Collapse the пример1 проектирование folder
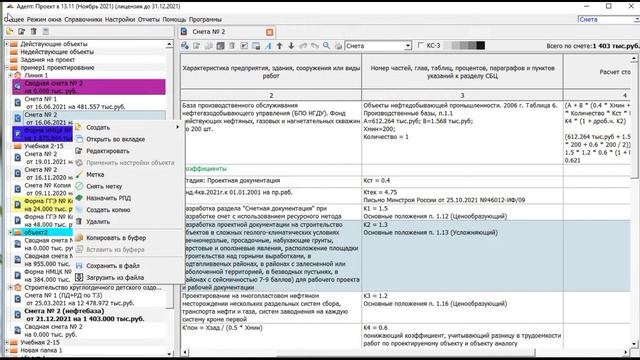Screen dimensions: 640x360 click(7, 67)
